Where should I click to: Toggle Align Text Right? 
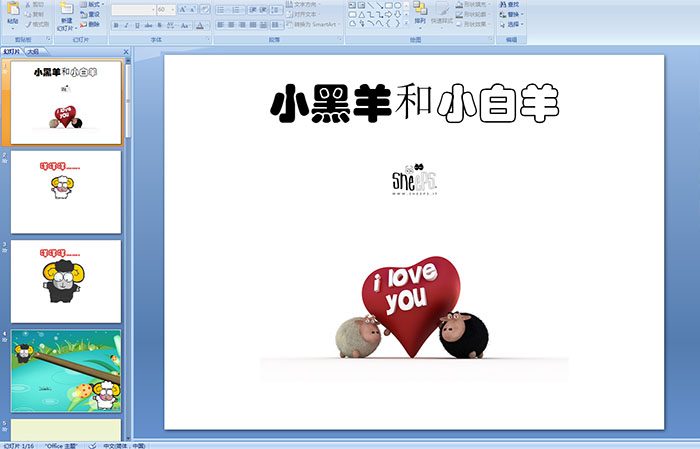[242, 25]
